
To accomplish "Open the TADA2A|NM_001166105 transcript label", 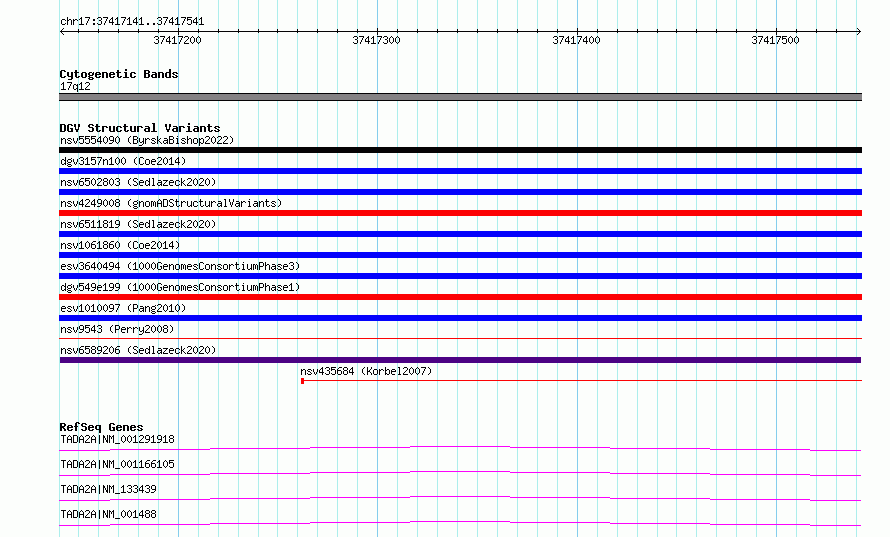I will pos(117,464).
